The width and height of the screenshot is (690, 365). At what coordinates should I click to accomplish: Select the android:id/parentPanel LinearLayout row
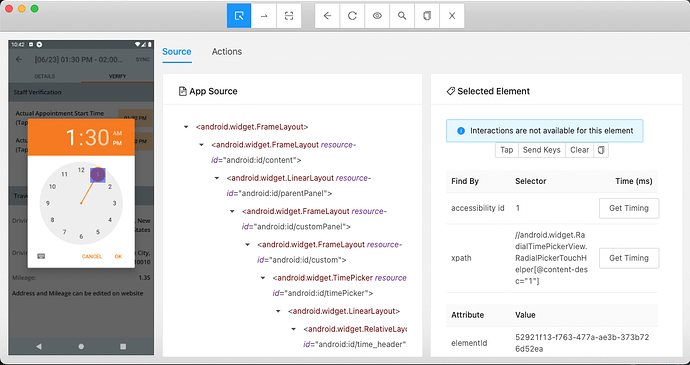pyautogui.click(x=299, y=185)
